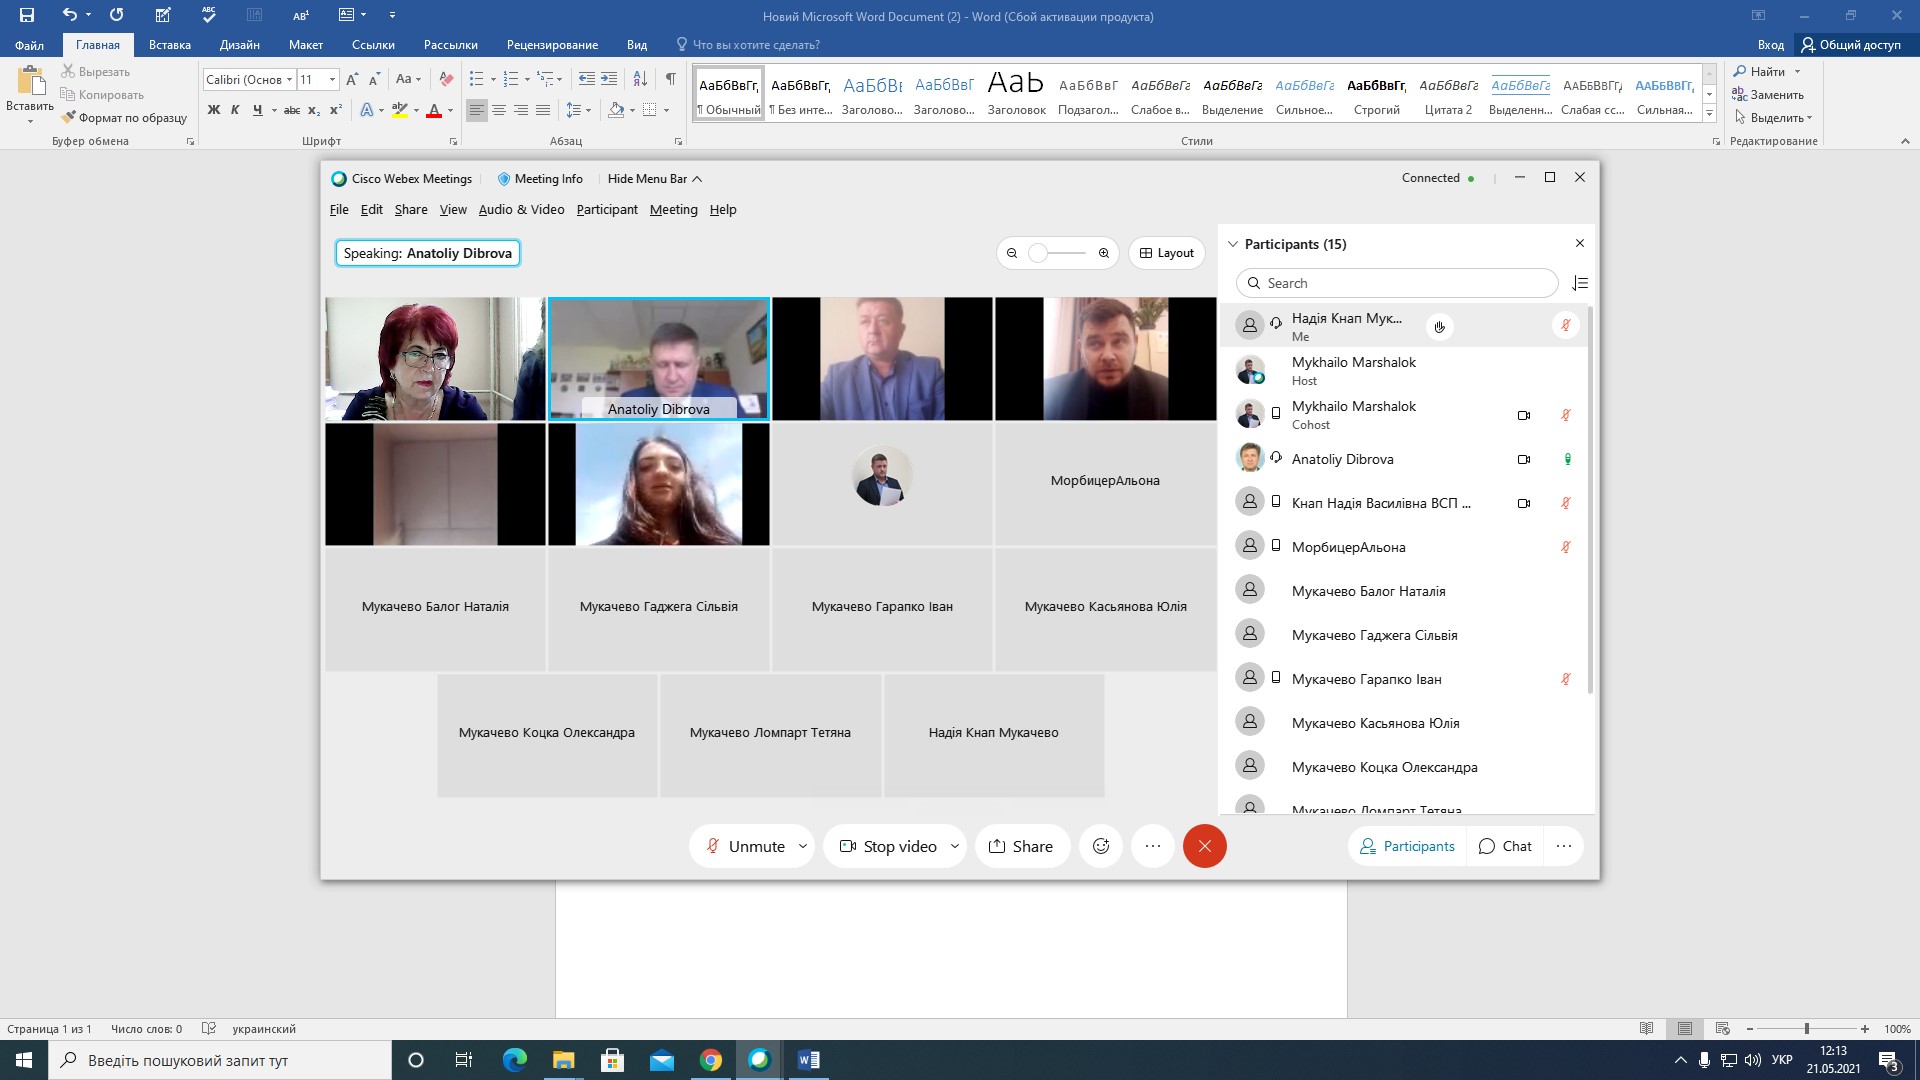
Task: Open Webex Meeting menu
Action: [x=674, y=209]
